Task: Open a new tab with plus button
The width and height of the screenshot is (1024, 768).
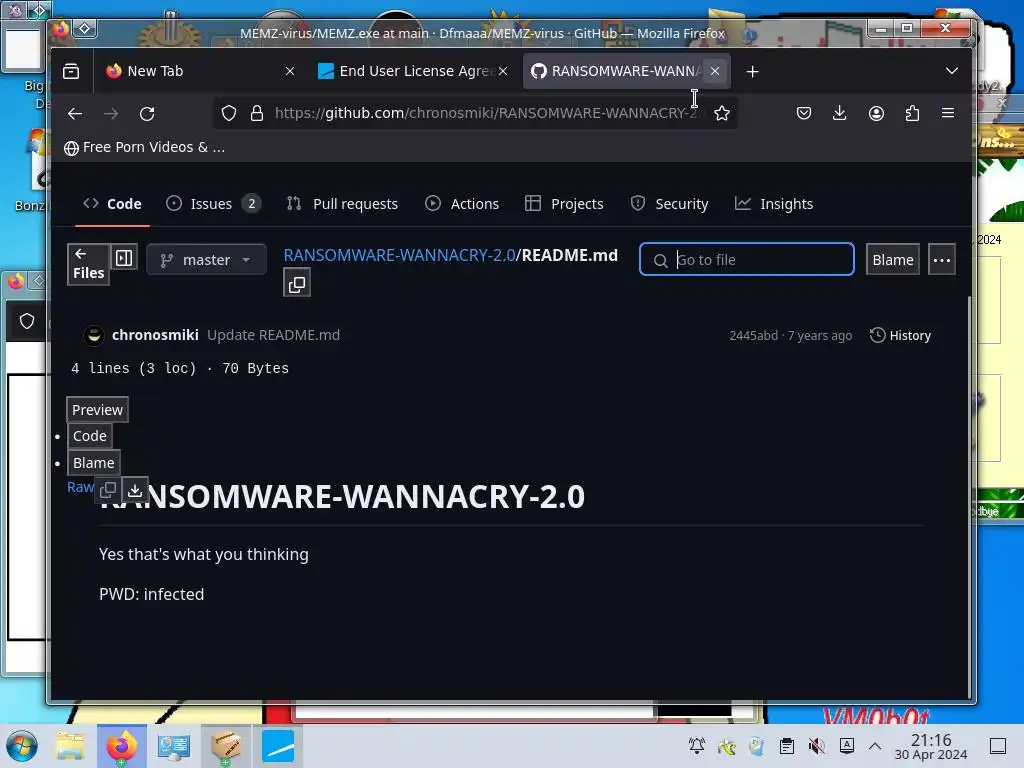Action: coord(752,71)
